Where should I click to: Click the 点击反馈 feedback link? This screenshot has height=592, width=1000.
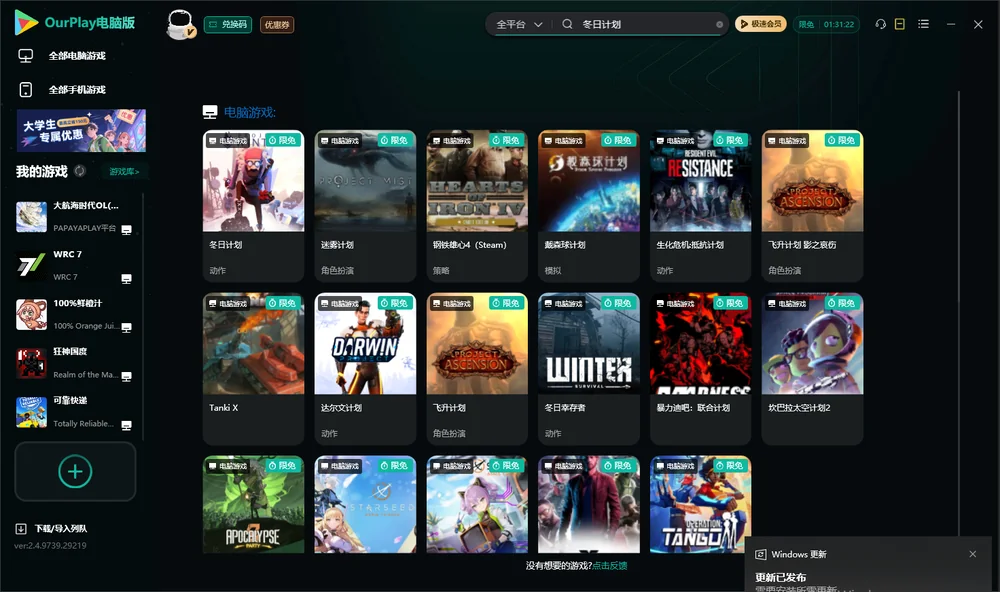[x=610, y=566]
